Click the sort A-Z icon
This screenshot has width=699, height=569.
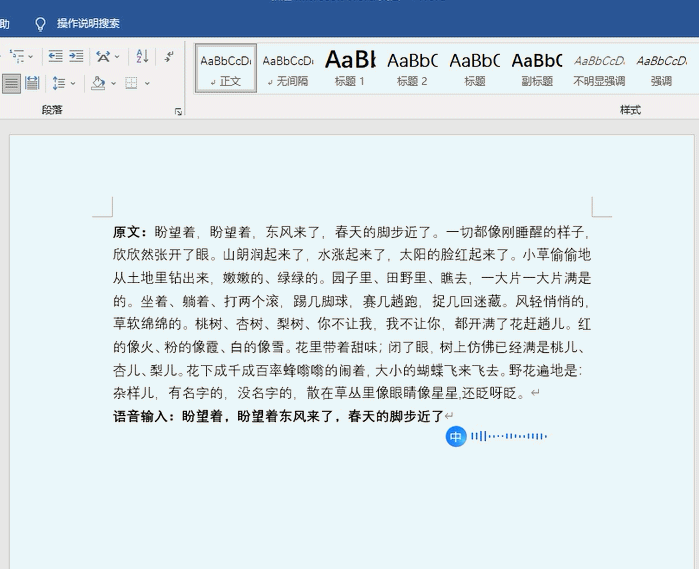pos(142,57)
